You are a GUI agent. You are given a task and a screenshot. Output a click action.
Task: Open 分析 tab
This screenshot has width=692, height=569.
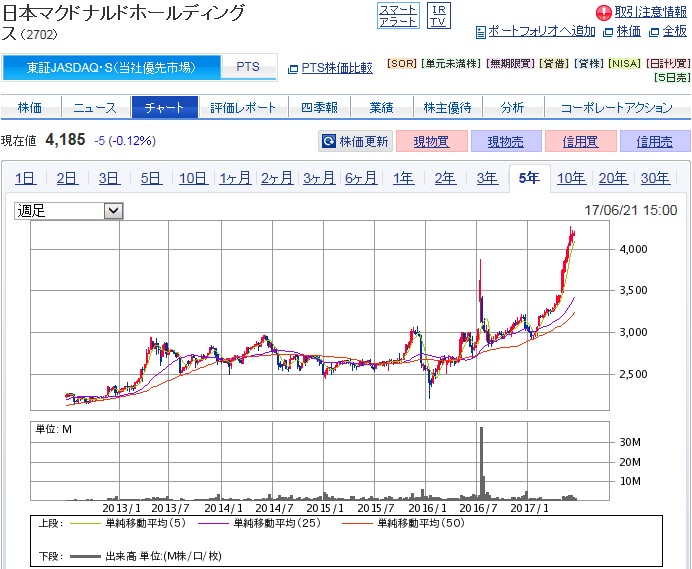click(x=513, y=107)
